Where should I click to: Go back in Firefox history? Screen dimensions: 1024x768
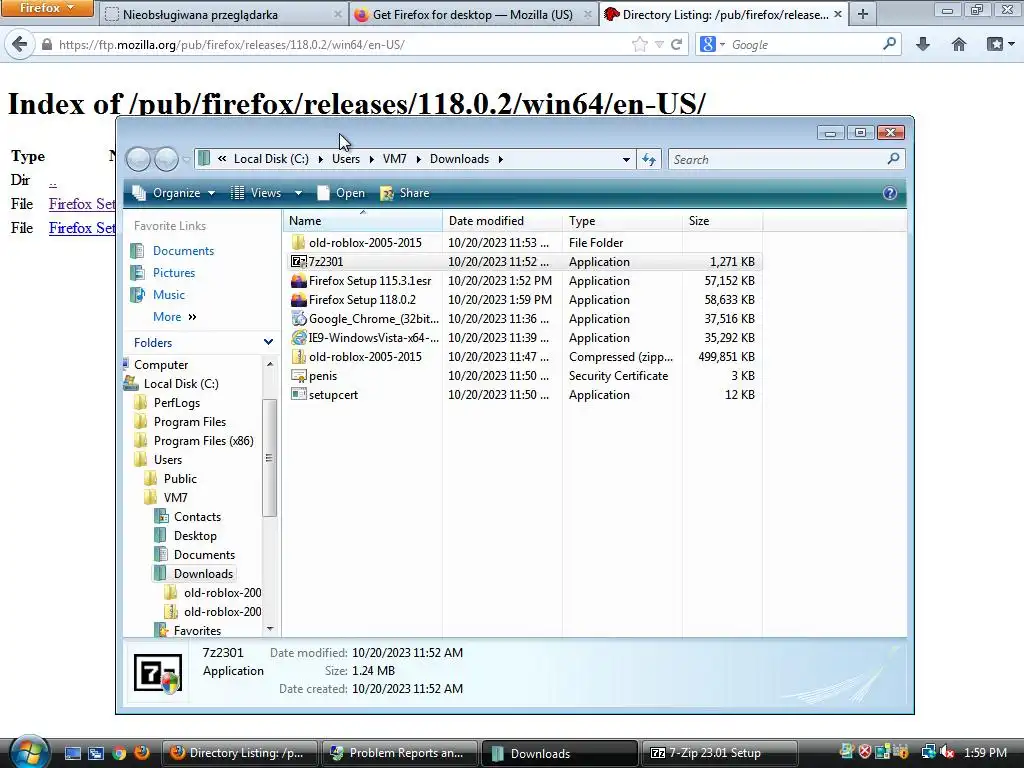coord(20,44)
